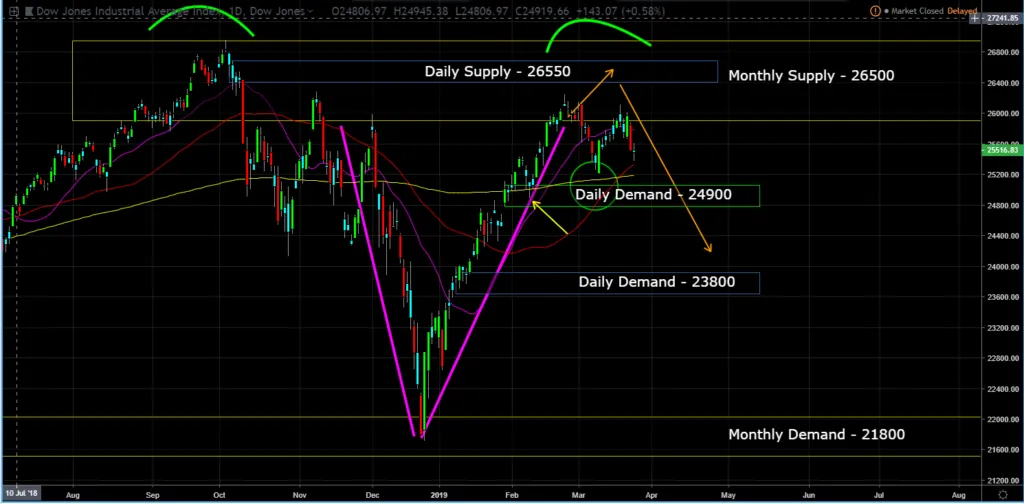Select the Monthly Demand - 21800 label
Viewport: 1024px width, 504px height.
pyautogui.click(x=816, y=434)
